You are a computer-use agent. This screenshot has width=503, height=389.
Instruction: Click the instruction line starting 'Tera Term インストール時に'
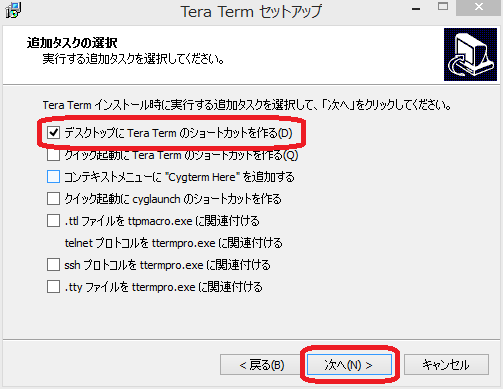click(247, 105)
